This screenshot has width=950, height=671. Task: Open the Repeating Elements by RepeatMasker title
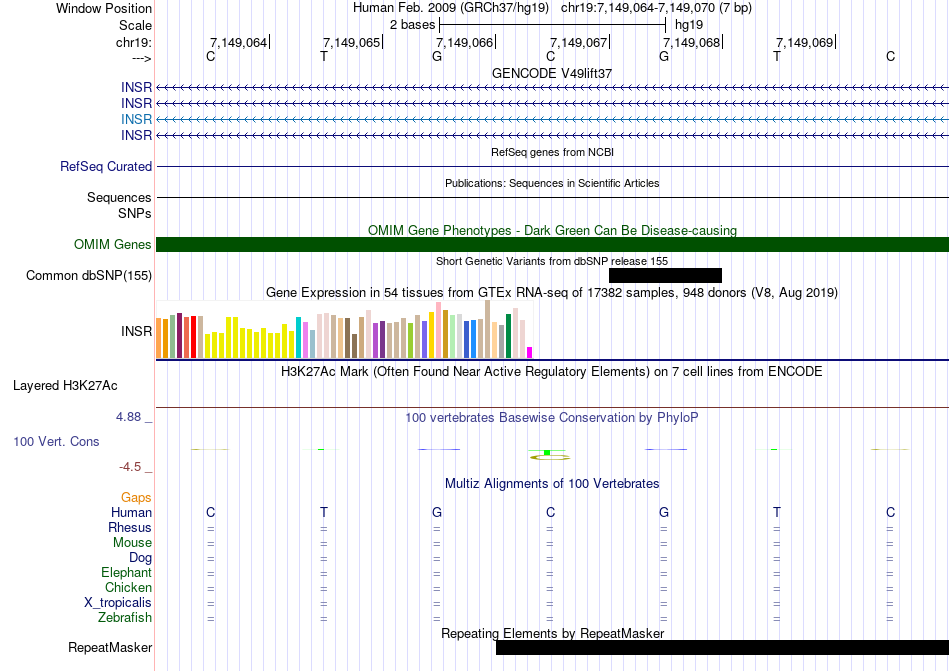point(552,633)
